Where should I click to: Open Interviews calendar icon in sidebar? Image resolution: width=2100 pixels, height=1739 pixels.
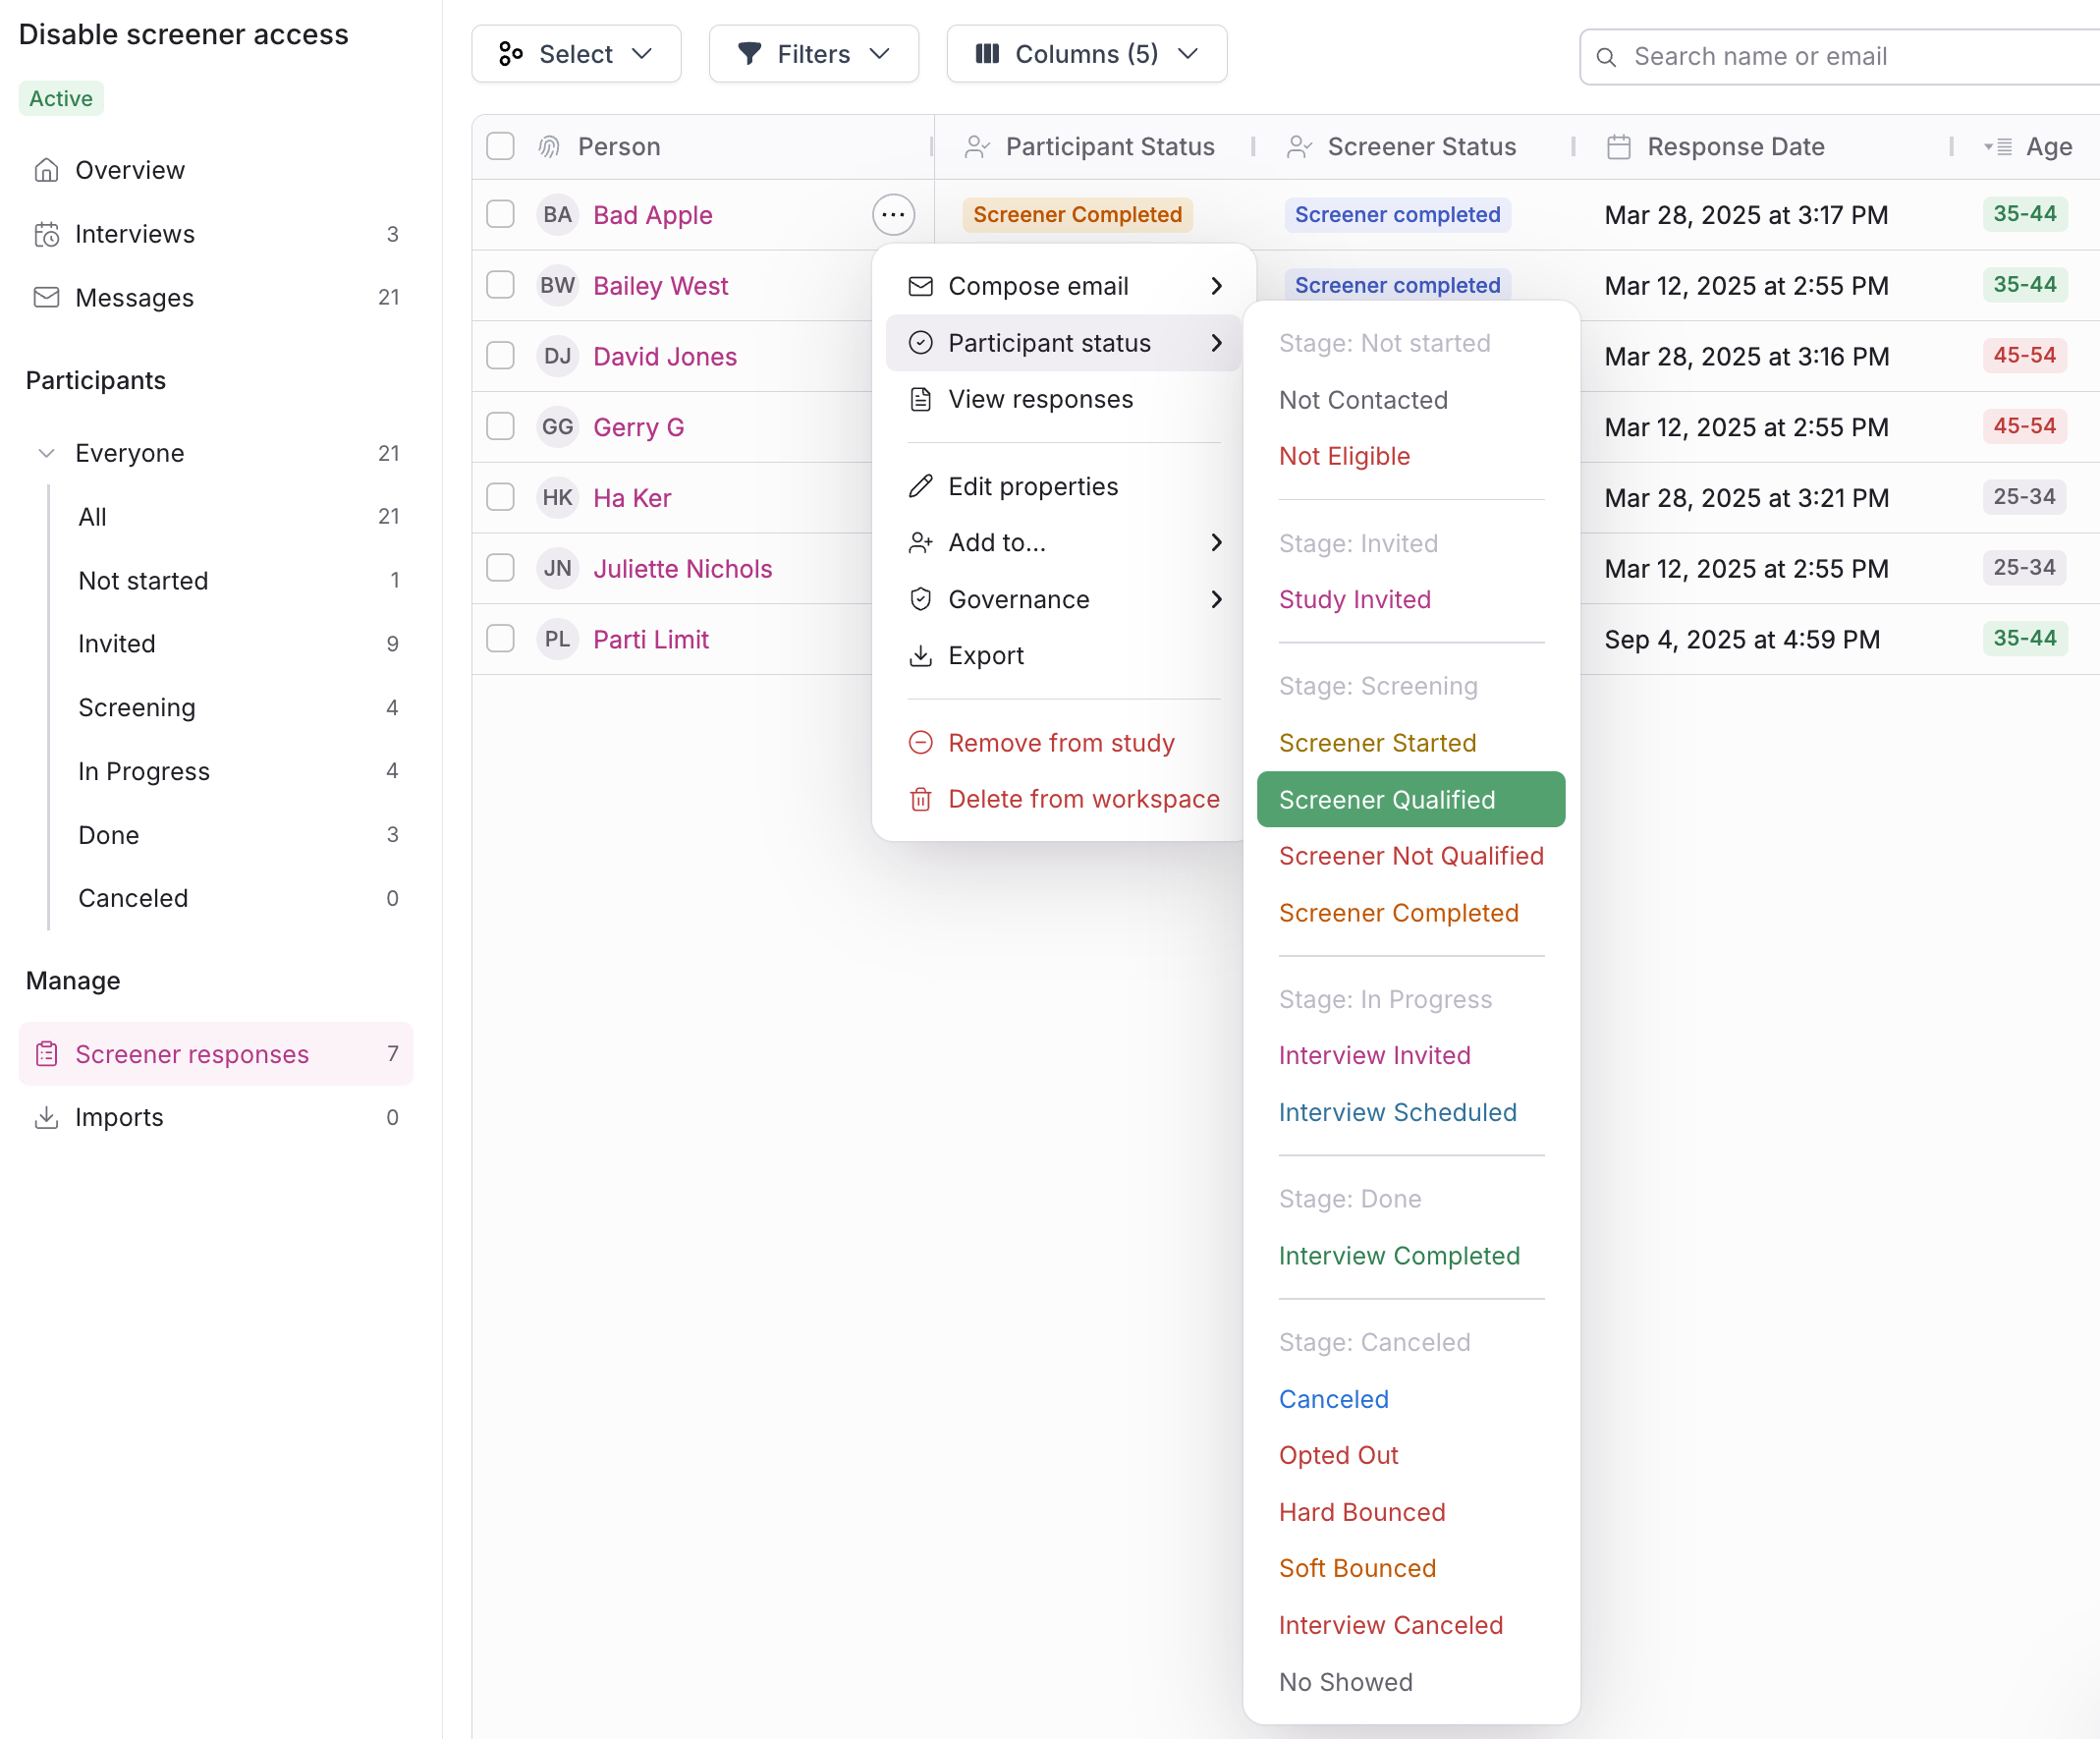(x=46, y=234)
